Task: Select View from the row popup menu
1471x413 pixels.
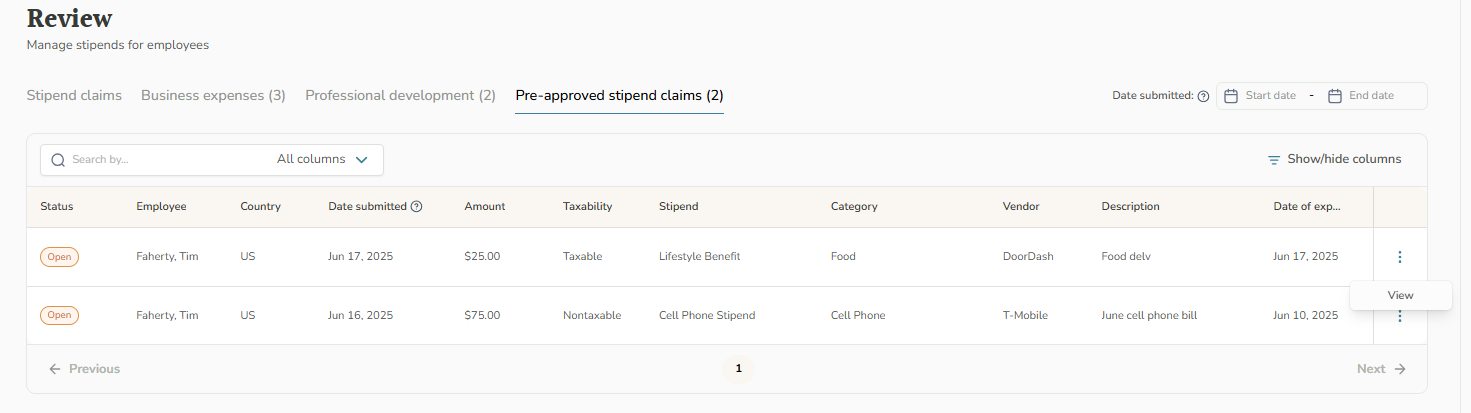Action: pos(1400,295)
